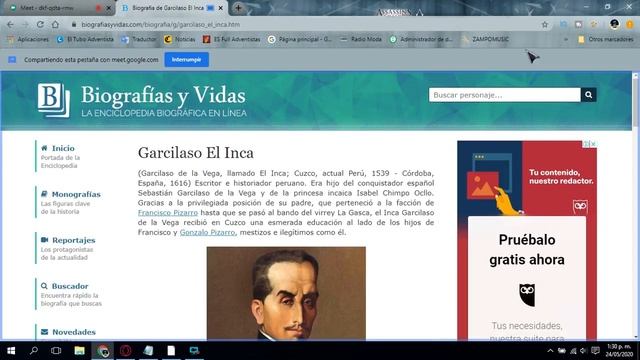640x360 pixels.
Task: Open ES Full Adventistas bookmark
Action: click(231, 39)
